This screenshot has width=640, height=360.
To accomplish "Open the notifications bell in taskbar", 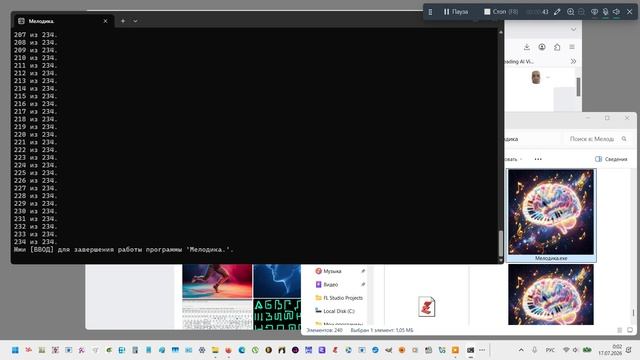I will tap(629, 350).
